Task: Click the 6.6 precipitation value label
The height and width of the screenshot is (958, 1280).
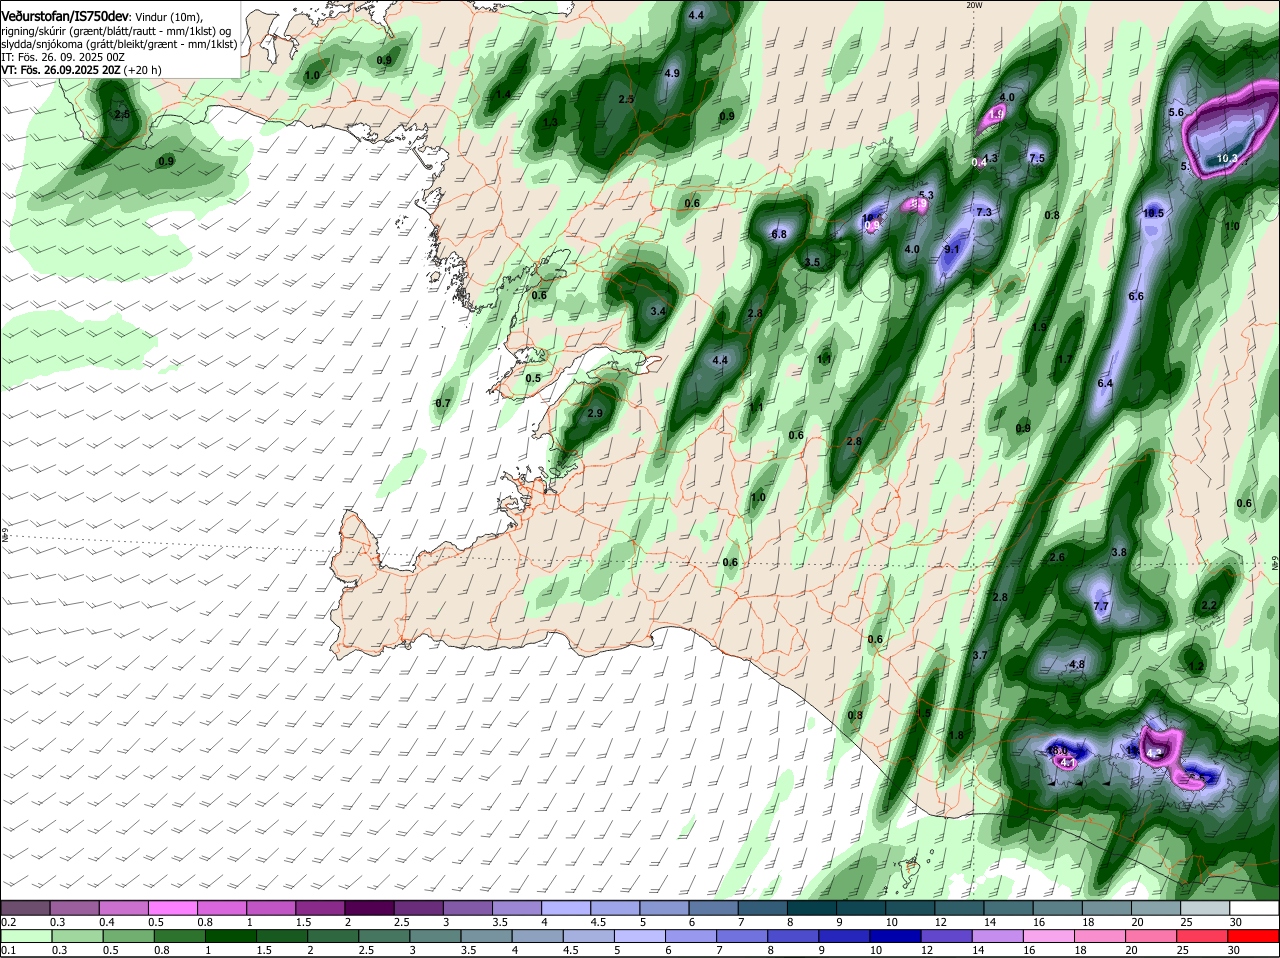Action: pyautogui.click(x=1136, y=297)
